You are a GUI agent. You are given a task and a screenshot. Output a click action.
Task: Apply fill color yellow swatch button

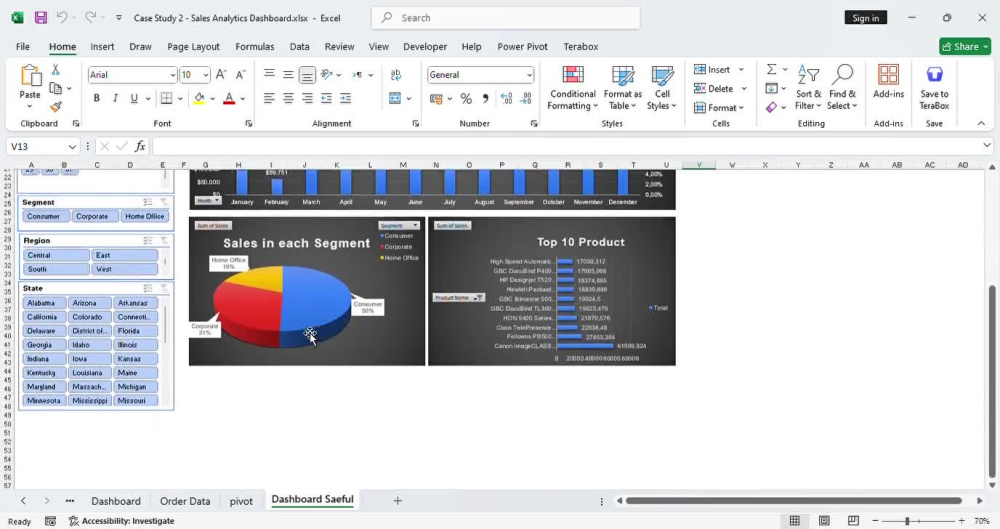199,98
